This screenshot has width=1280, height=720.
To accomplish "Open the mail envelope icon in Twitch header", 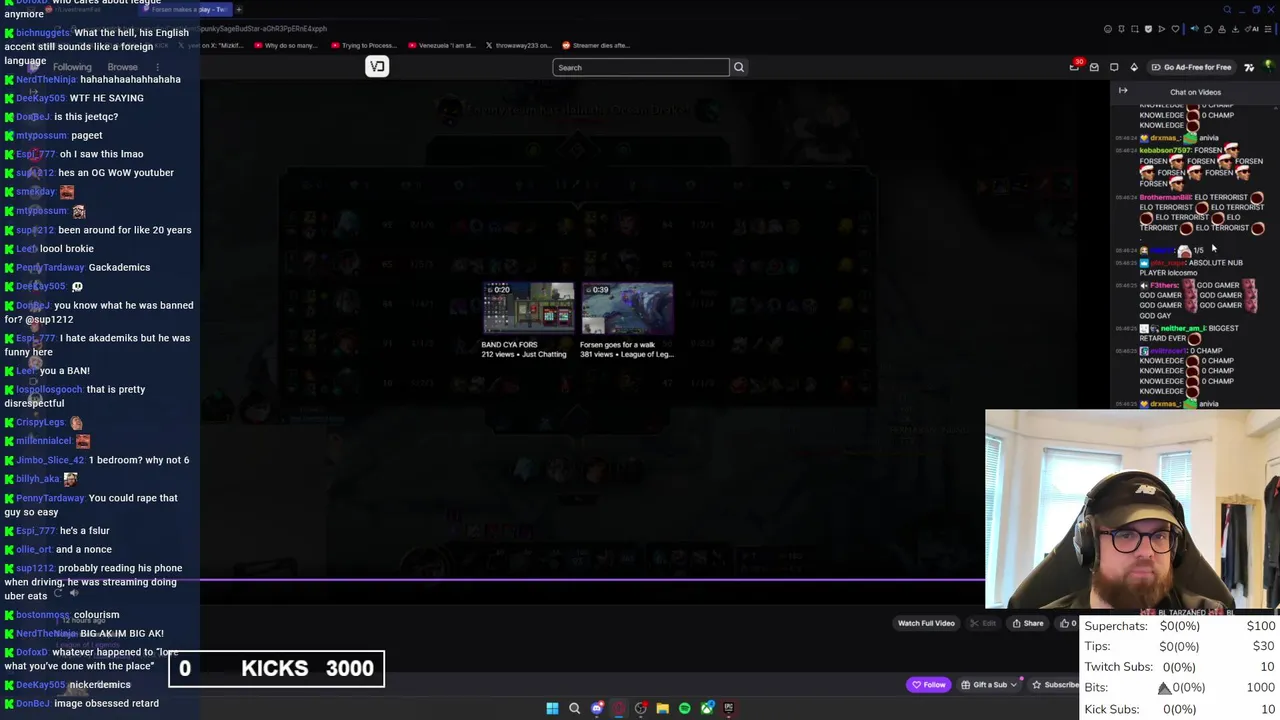I will 1094,67.
